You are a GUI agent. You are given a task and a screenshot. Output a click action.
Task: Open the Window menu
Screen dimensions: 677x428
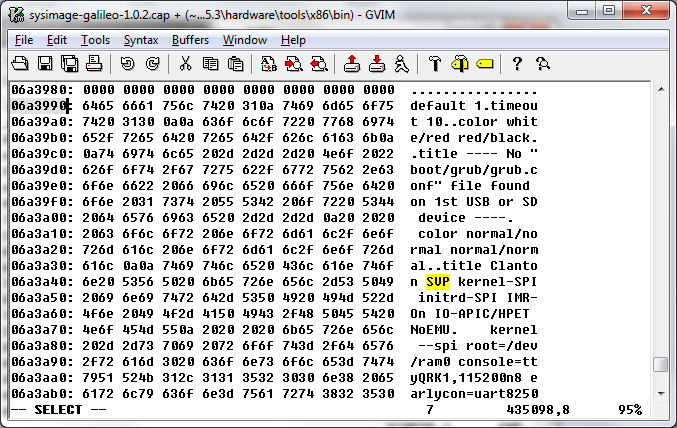[x=245, y=40]
